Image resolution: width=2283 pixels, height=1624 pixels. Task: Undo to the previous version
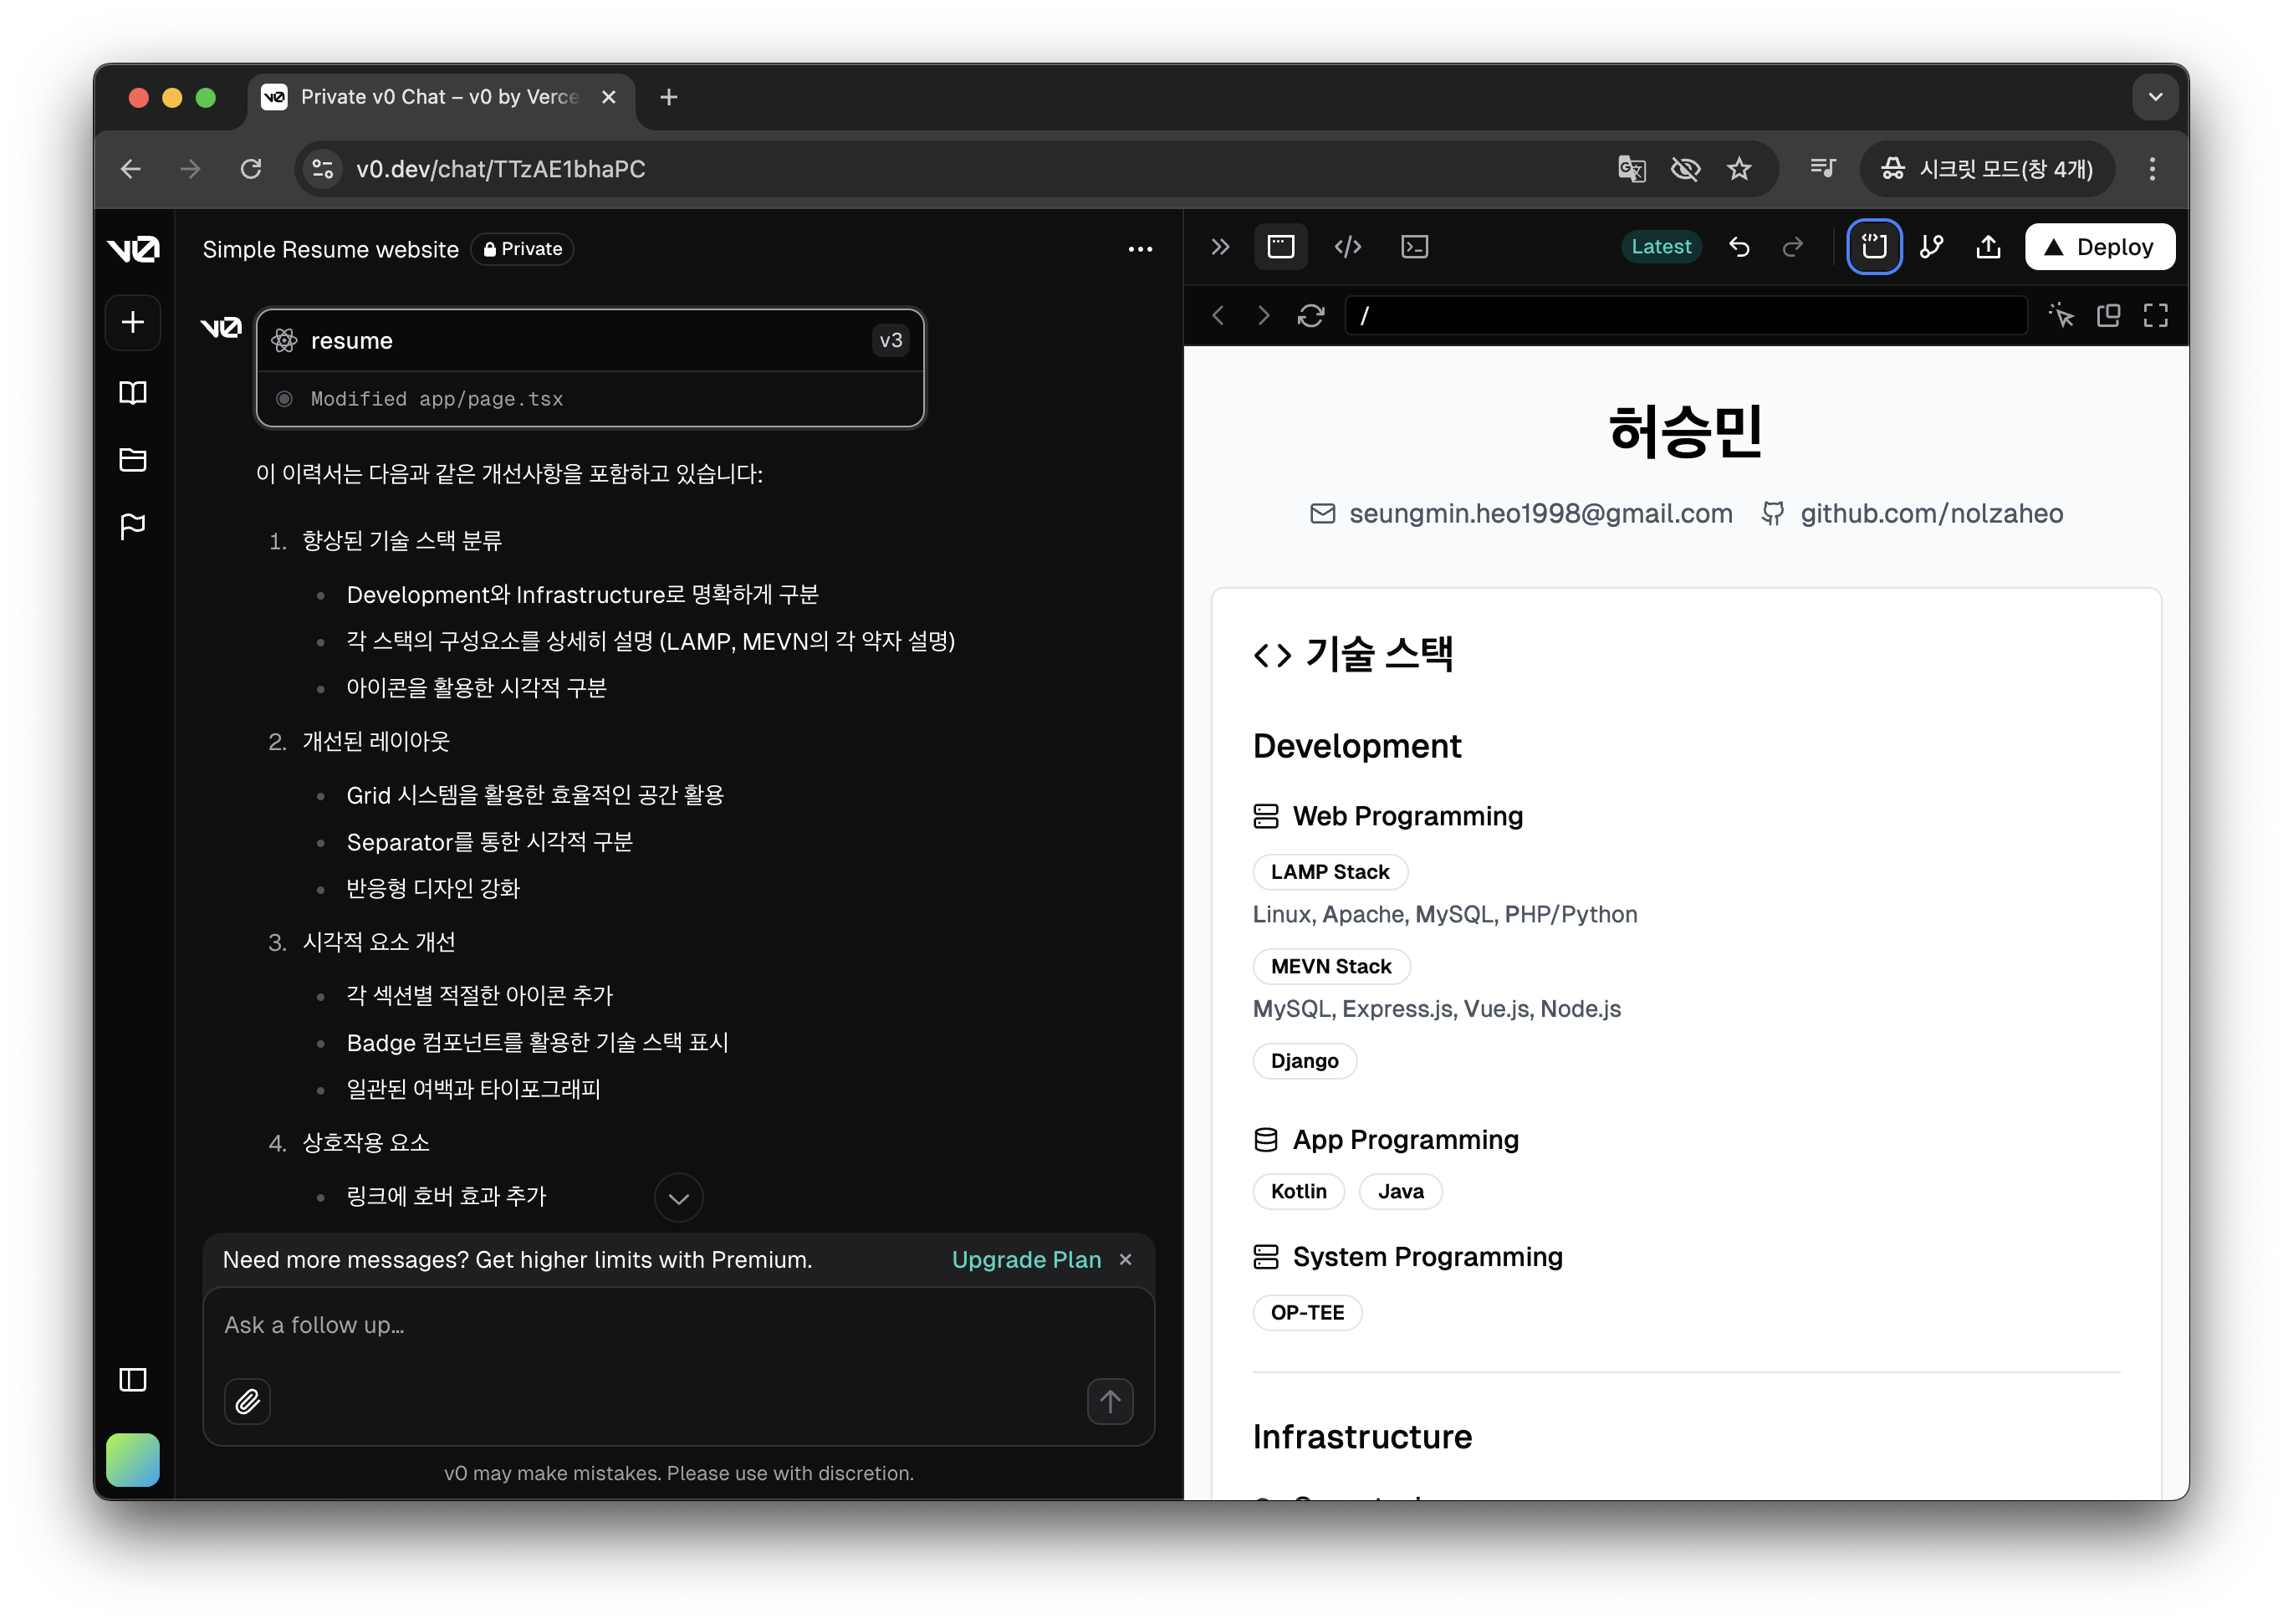coord(1739,247)
